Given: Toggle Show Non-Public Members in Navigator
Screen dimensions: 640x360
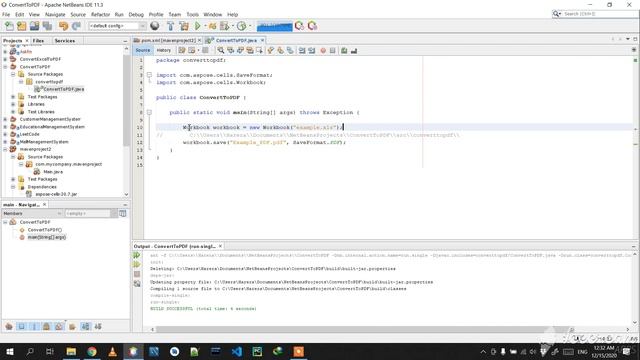Looking at the screenshot, I should (47, 327).
